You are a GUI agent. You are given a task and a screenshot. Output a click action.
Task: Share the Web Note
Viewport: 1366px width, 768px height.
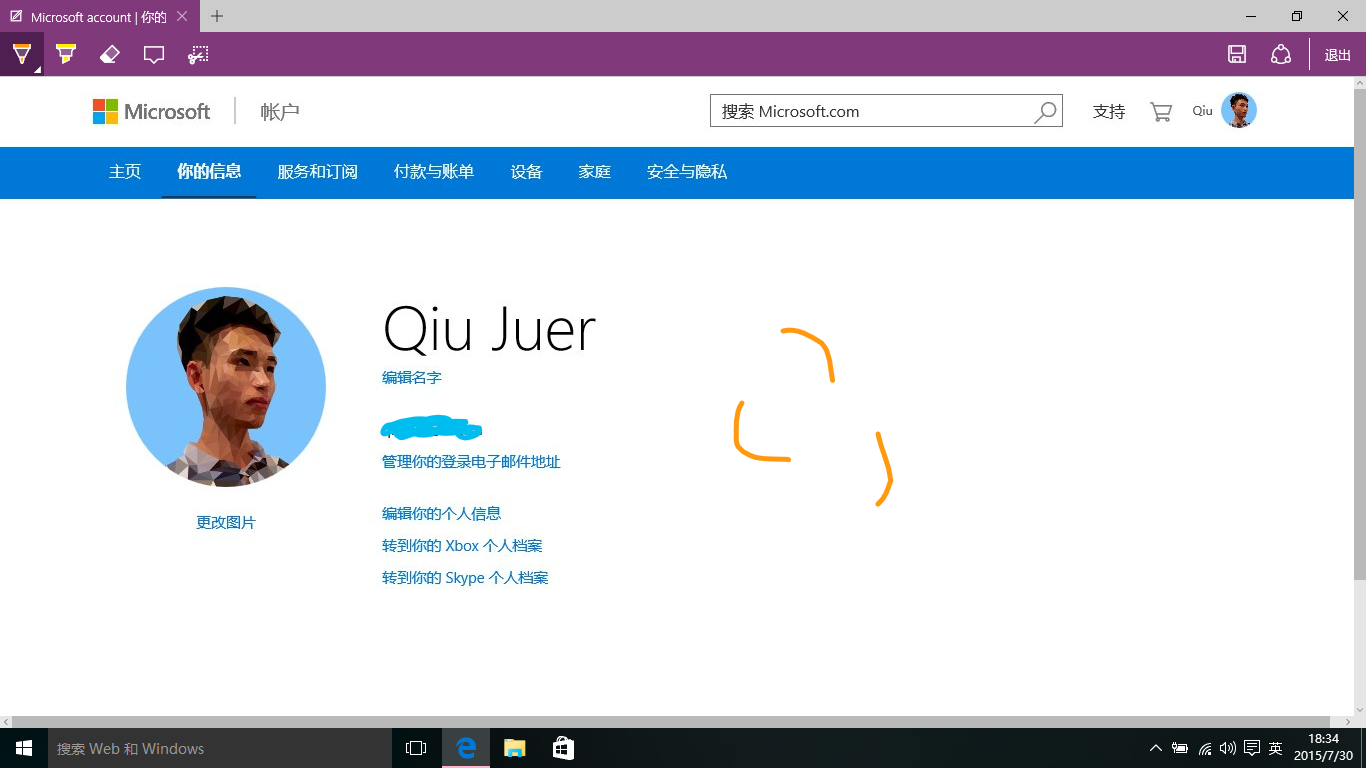[x=1281, y=54]
